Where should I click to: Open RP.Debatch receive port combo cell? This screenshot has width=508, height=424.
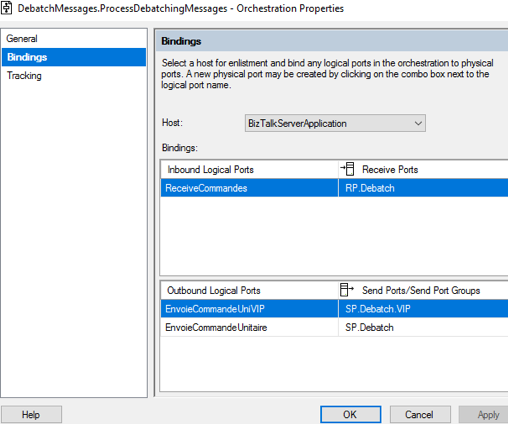[423, 188]
